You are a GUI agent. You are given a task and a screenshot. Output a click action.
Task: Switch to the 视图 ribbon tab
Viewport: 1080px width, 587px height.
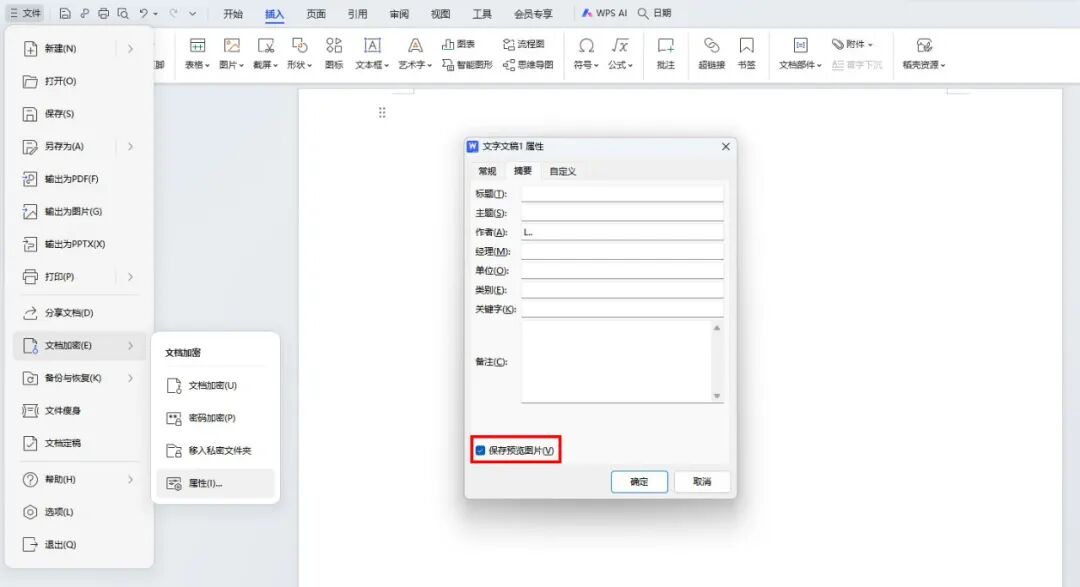(440, 14)
